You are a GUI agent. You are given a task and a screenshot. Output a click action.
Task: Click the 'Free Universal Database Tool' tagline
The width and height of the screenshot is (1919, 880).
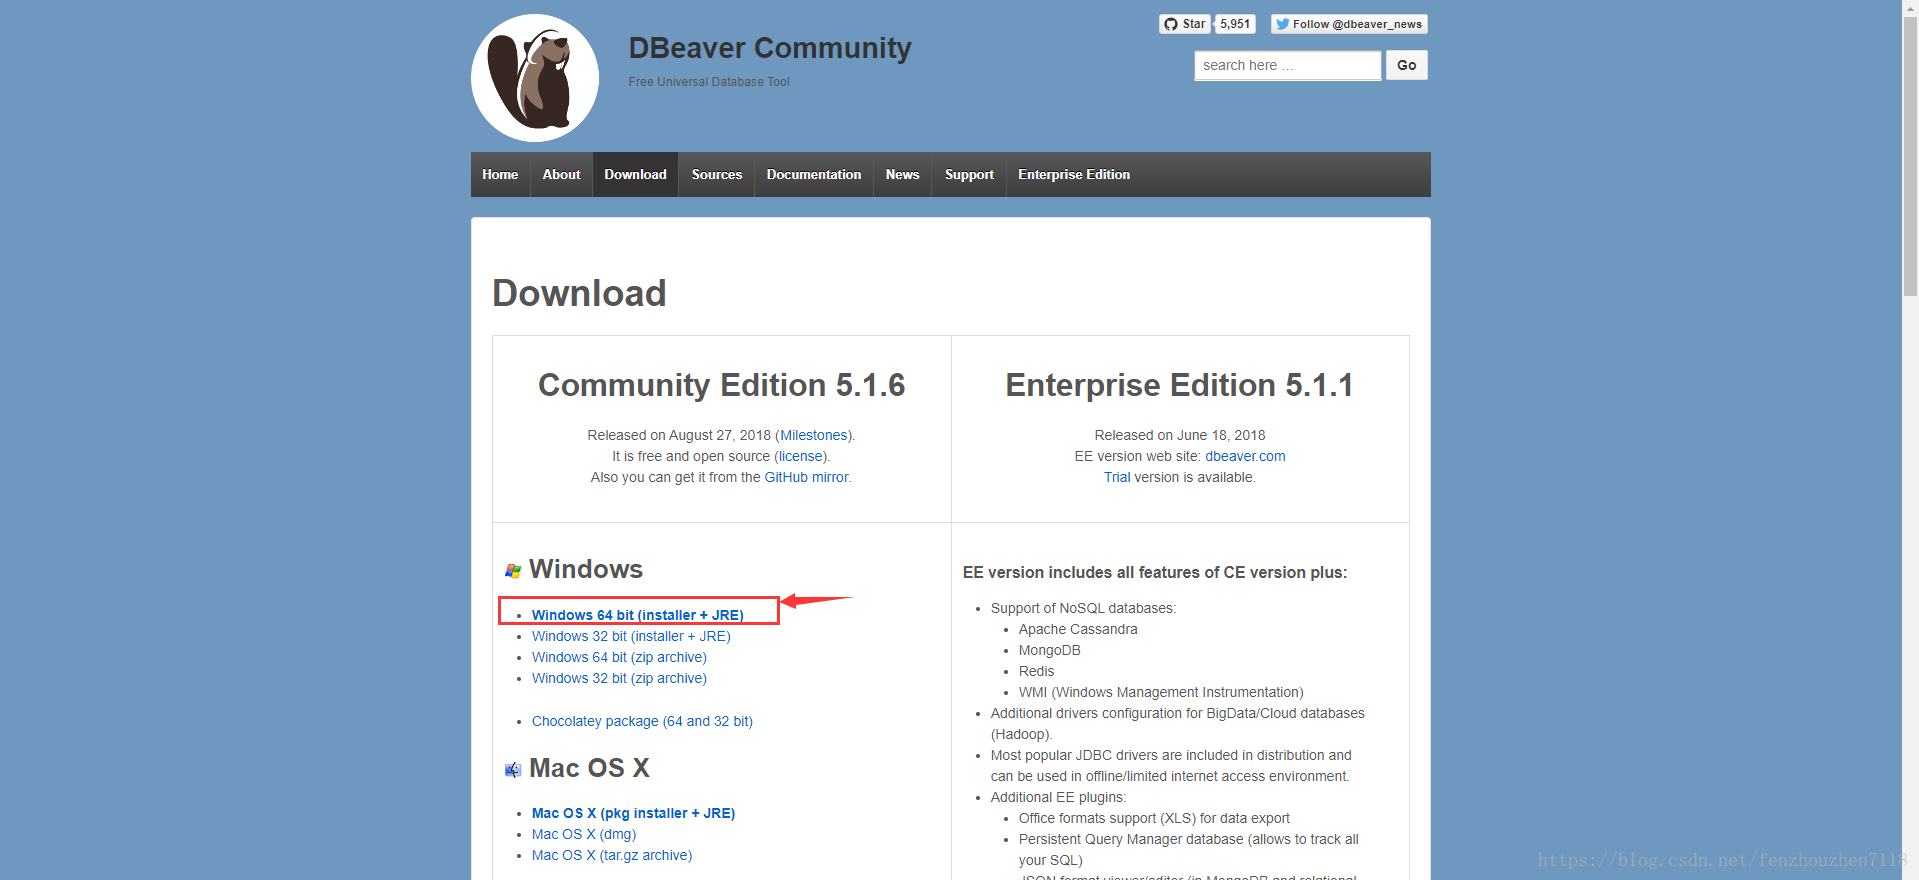(709, 82)
